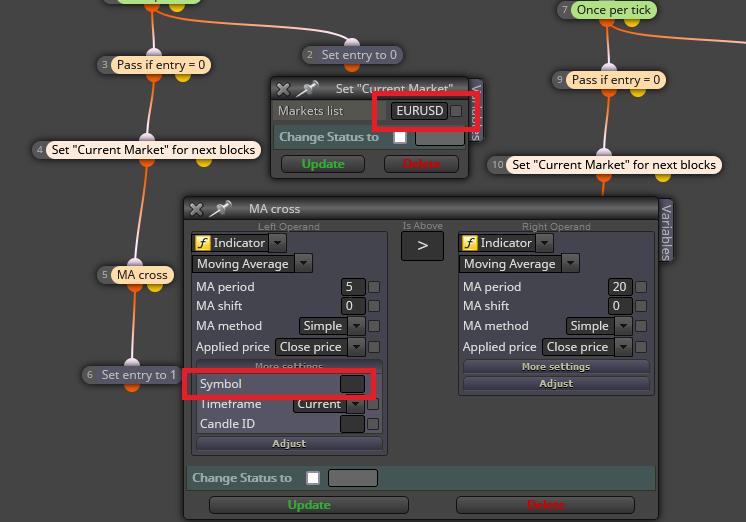
Task: Click the Left Operand MA shift field
Action: point(353,306)
